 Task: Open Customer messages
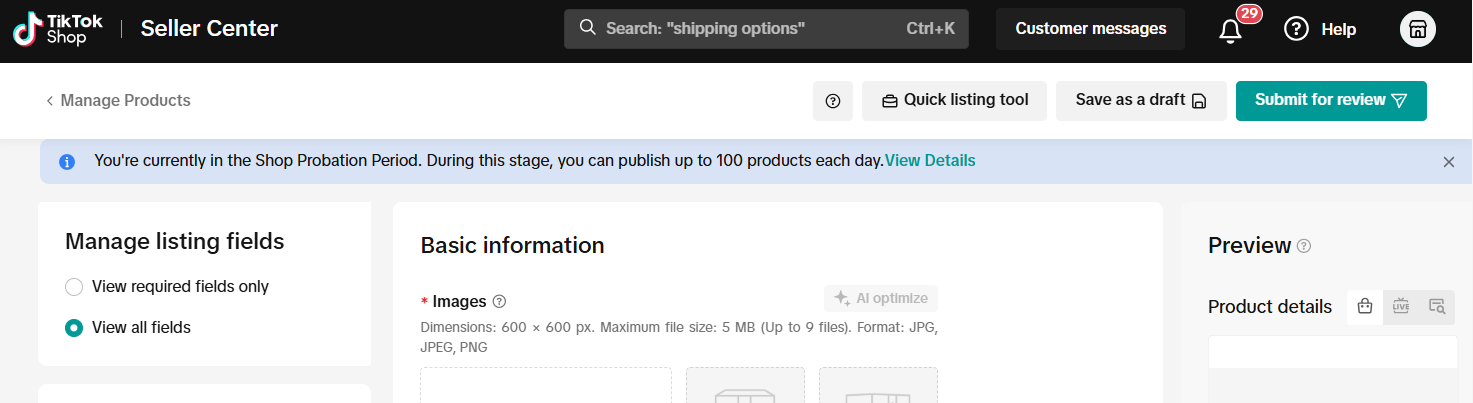tap(1090, 29)
